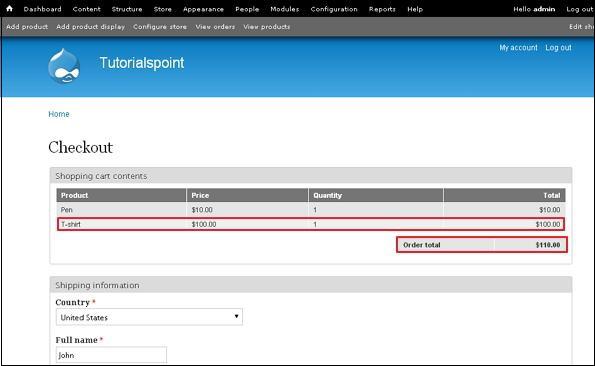Click the View products shortcut
The width and height of the screenshot is (595, 366).
tap(267, 27)
